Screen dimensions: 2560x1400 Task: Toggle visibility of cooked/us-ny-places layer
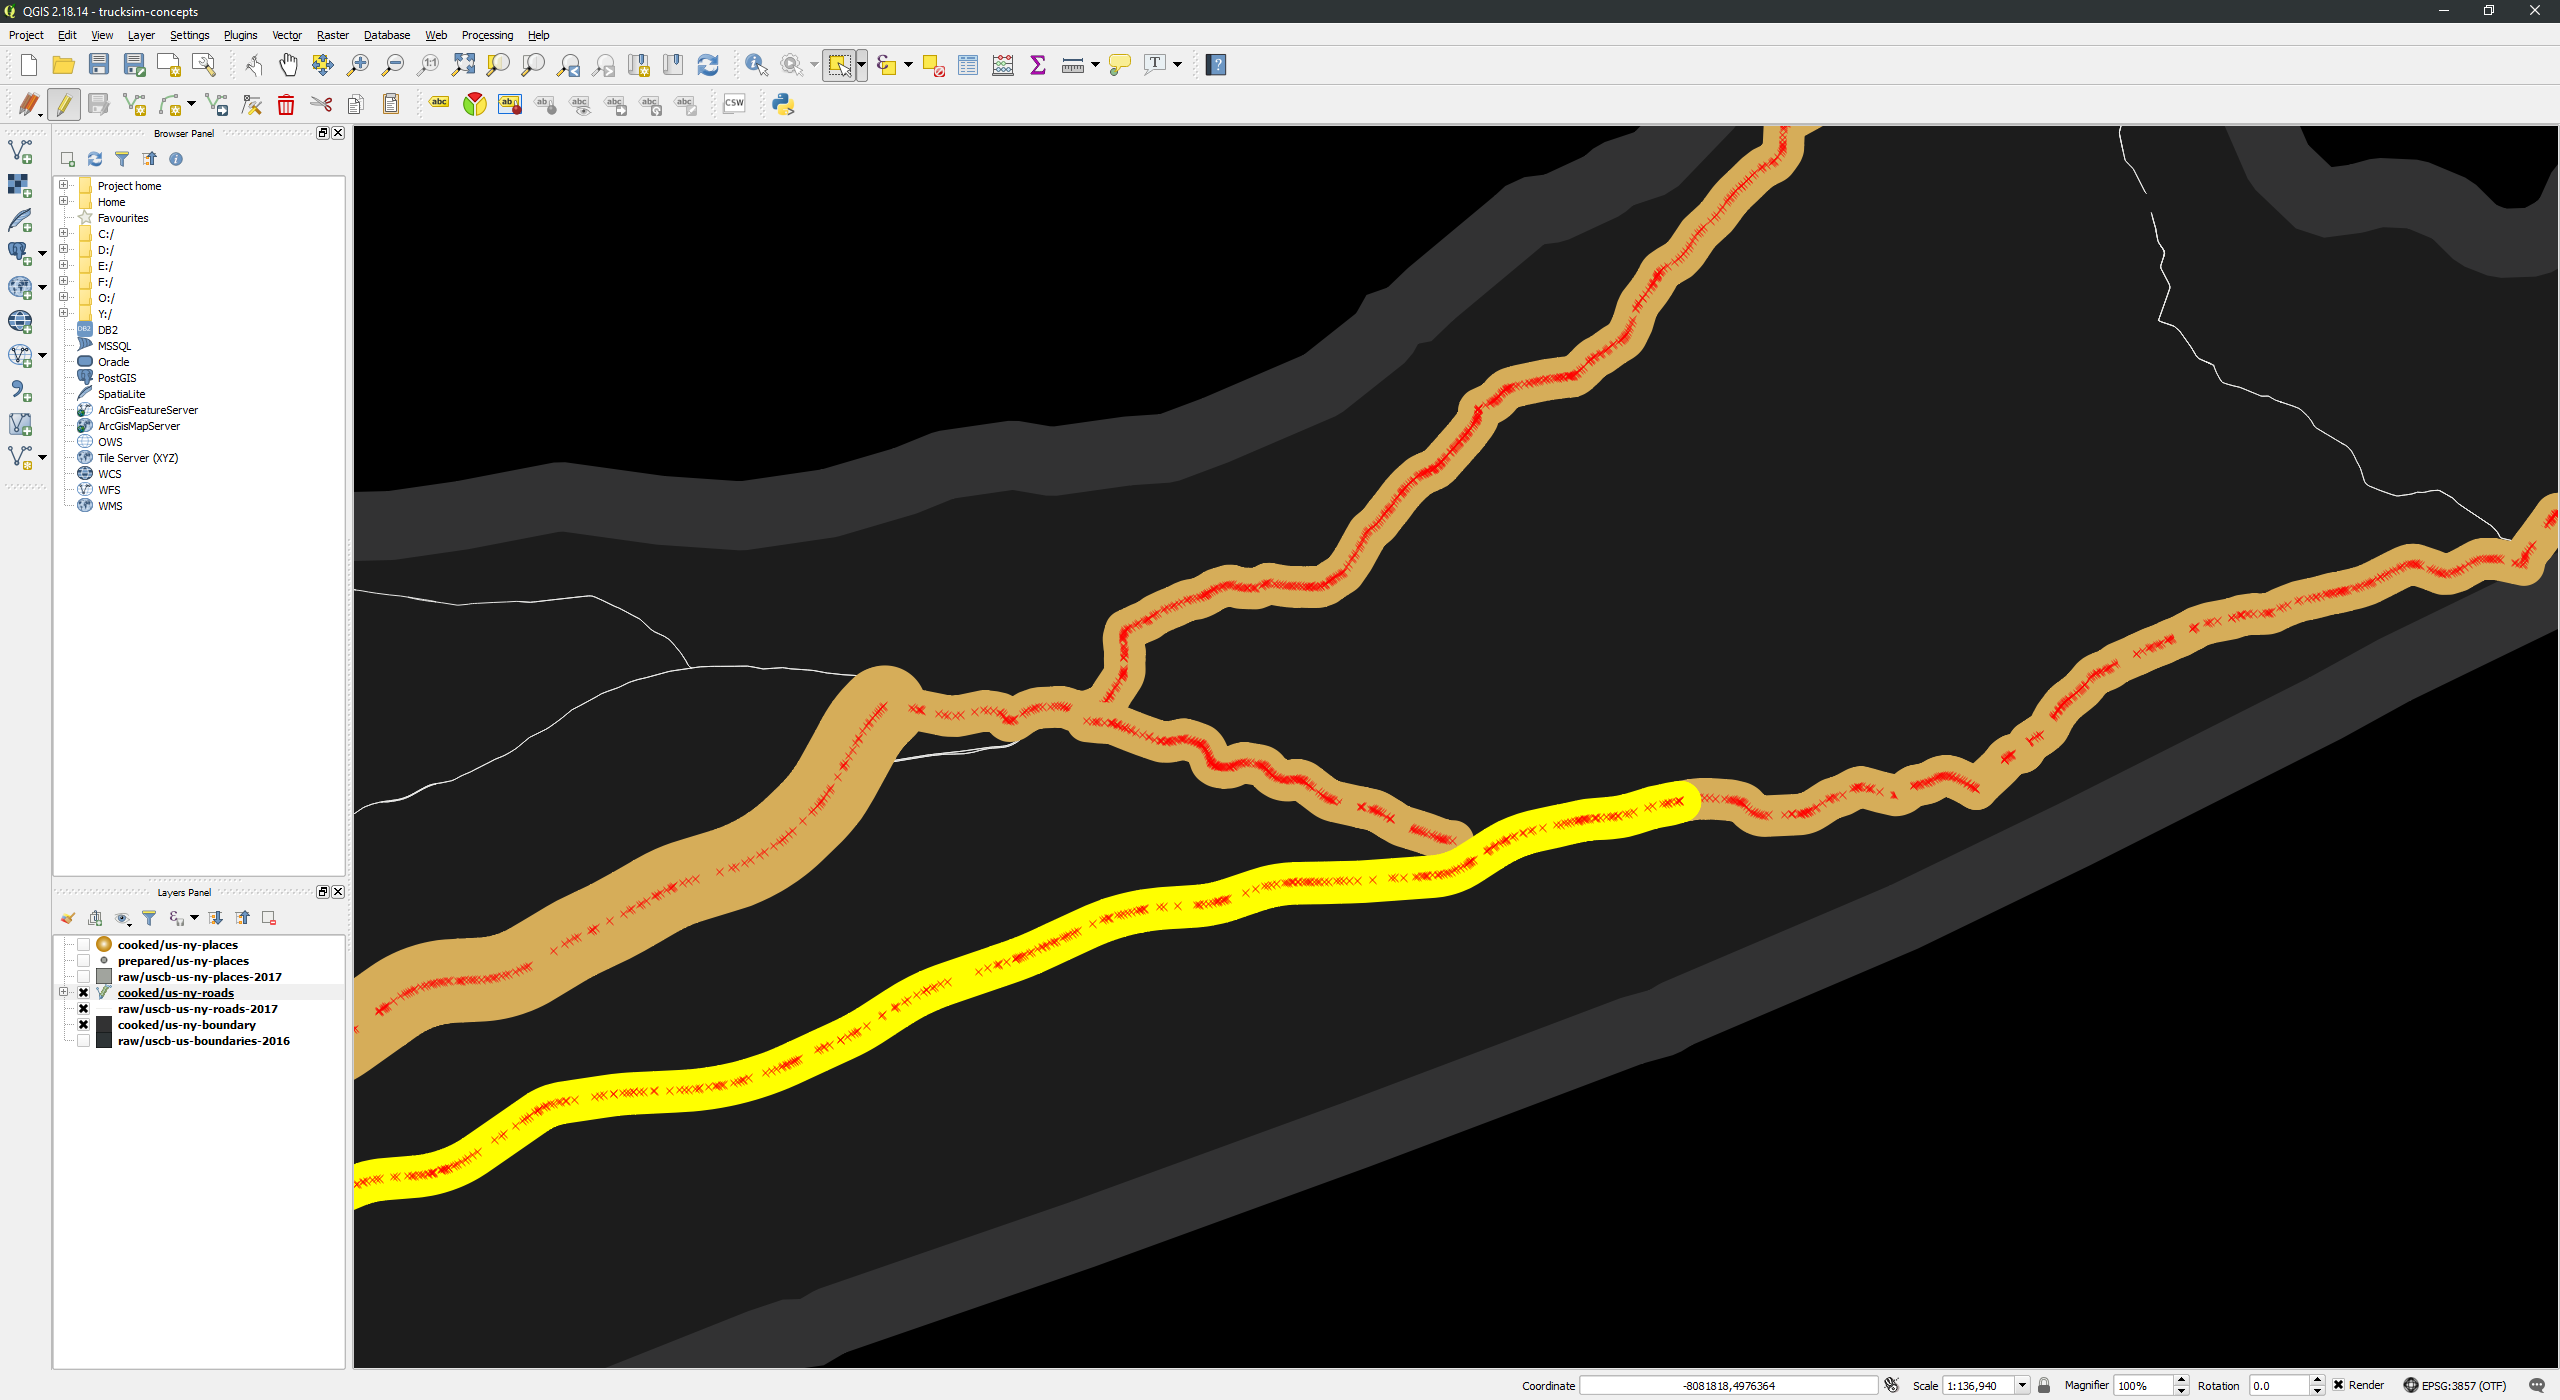click(84, 945)
